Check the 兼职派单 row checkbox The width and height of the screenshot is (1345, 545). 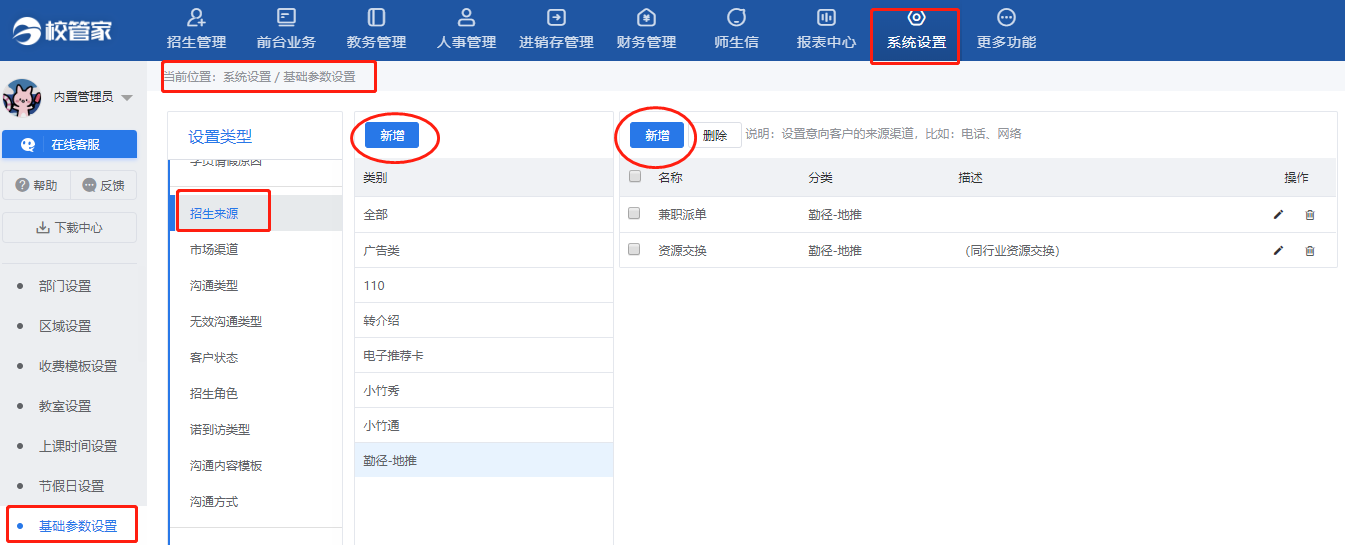pyautogui.click(x=634, y=213)
